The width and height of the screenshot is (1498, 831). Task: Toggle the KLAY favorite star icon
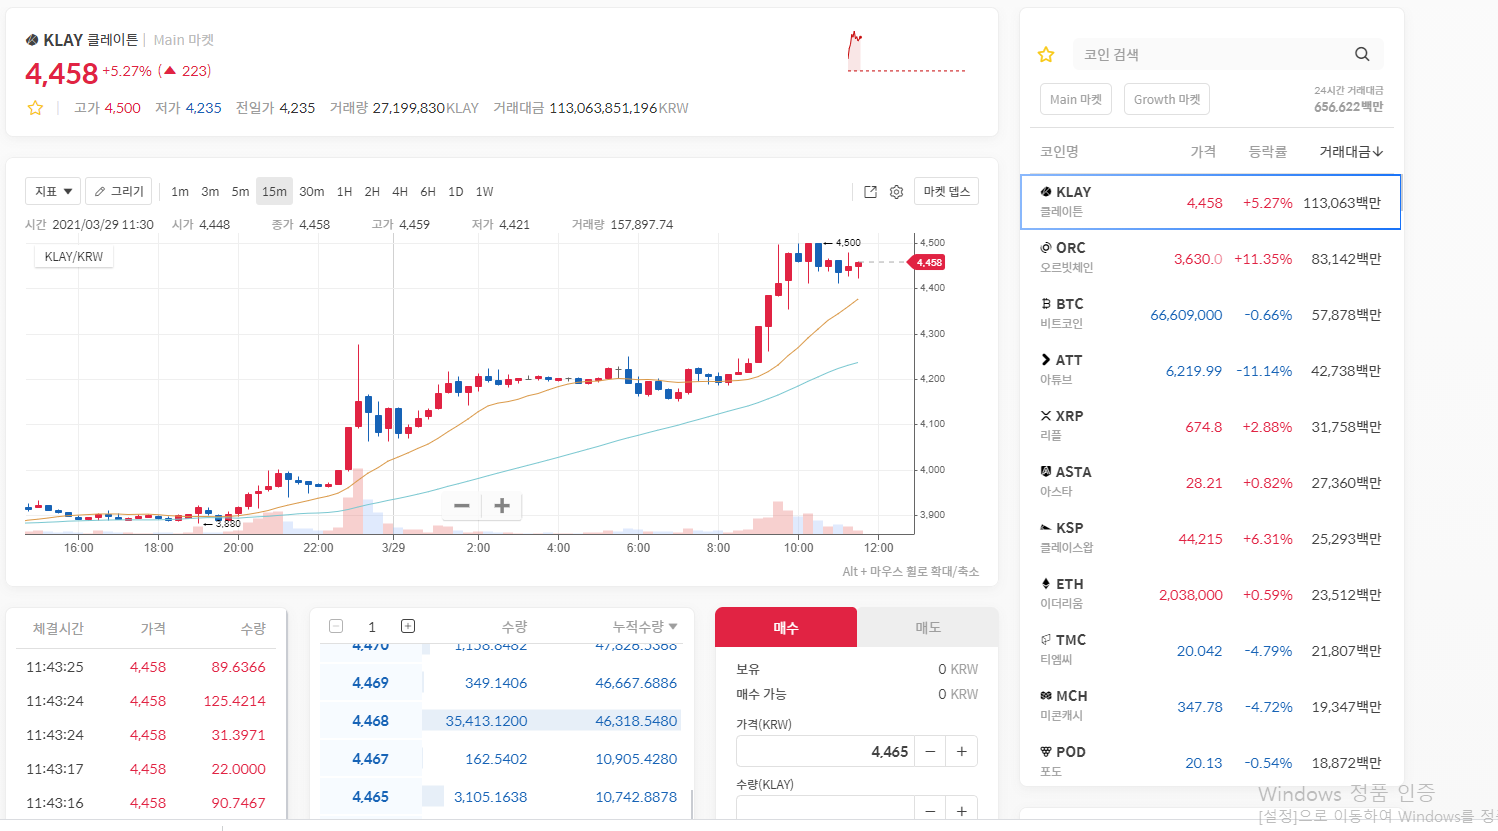(x=35, y=108)
